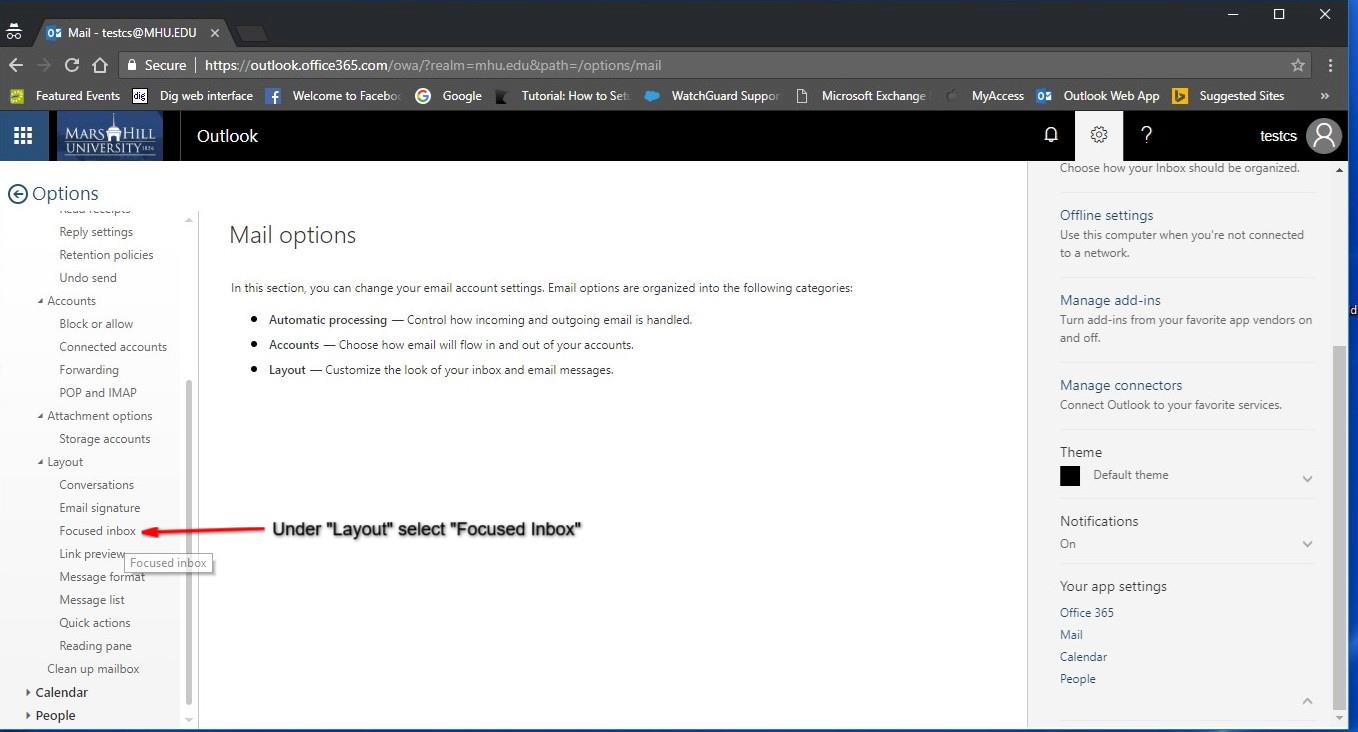Screen dimensions: 1358x732
Task: Open the Microsoft Exchange bookmark
Action: 862,96
